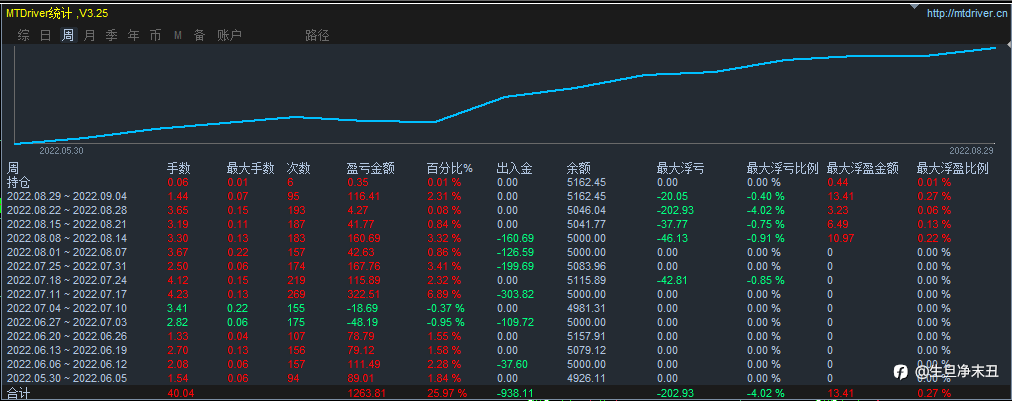Select the 2022.07.11 ~ 2022.07.17 week row
Viewport: 1012px width, 401px height.
point(506,294)
